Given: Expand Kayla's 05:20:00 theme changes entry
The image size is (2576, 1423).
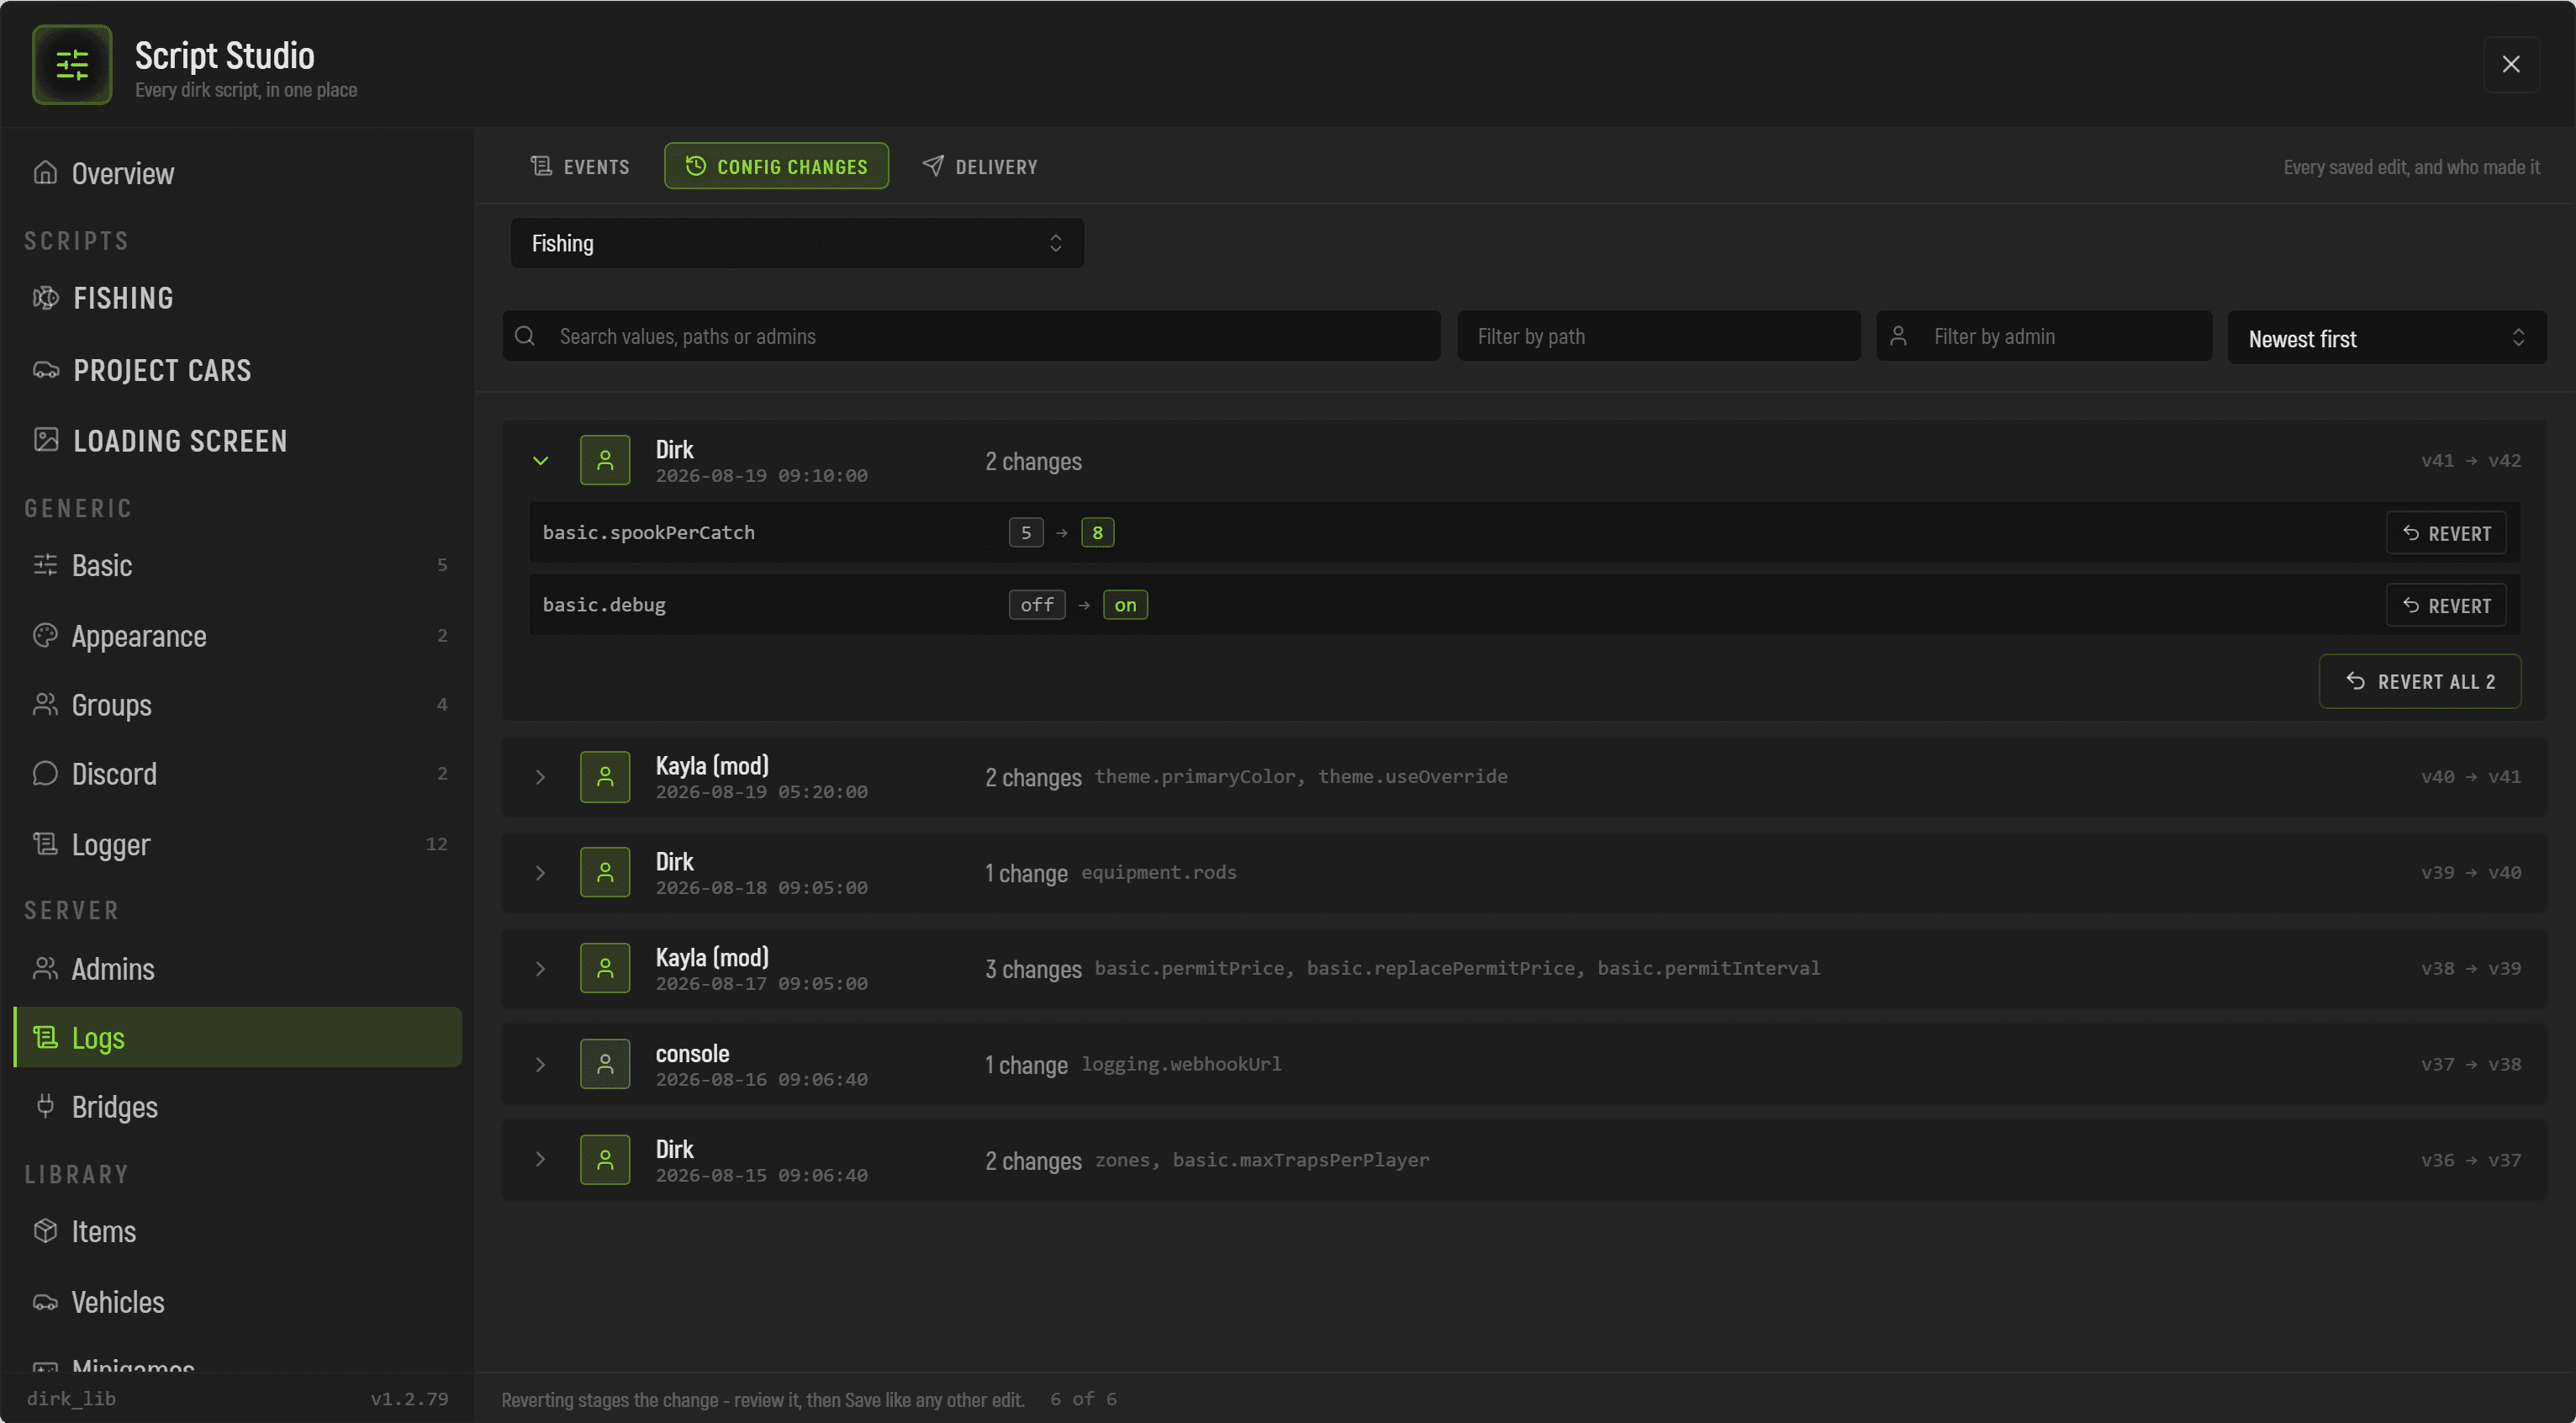Looking at the screenshot, I should (x=541, y=777).
